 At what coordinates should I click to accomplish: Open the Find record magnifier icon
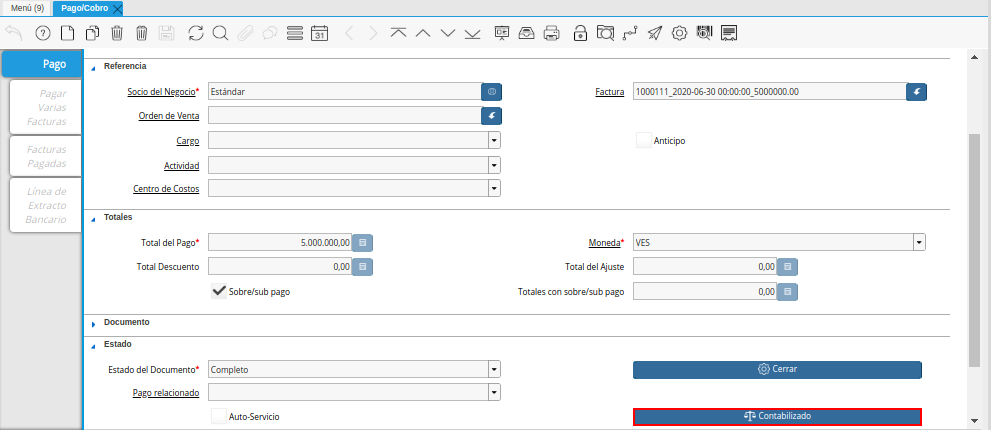(220, 33)
